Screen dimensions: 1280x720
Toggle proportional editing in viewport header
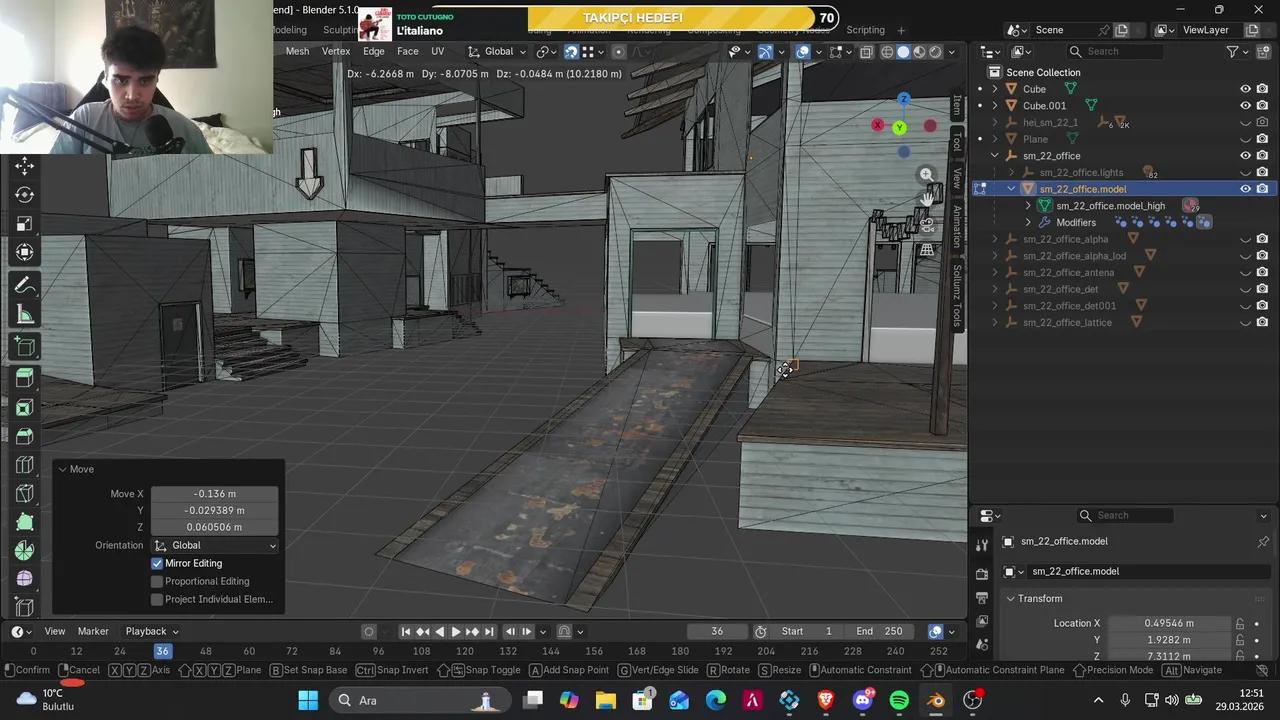point(618,52)
